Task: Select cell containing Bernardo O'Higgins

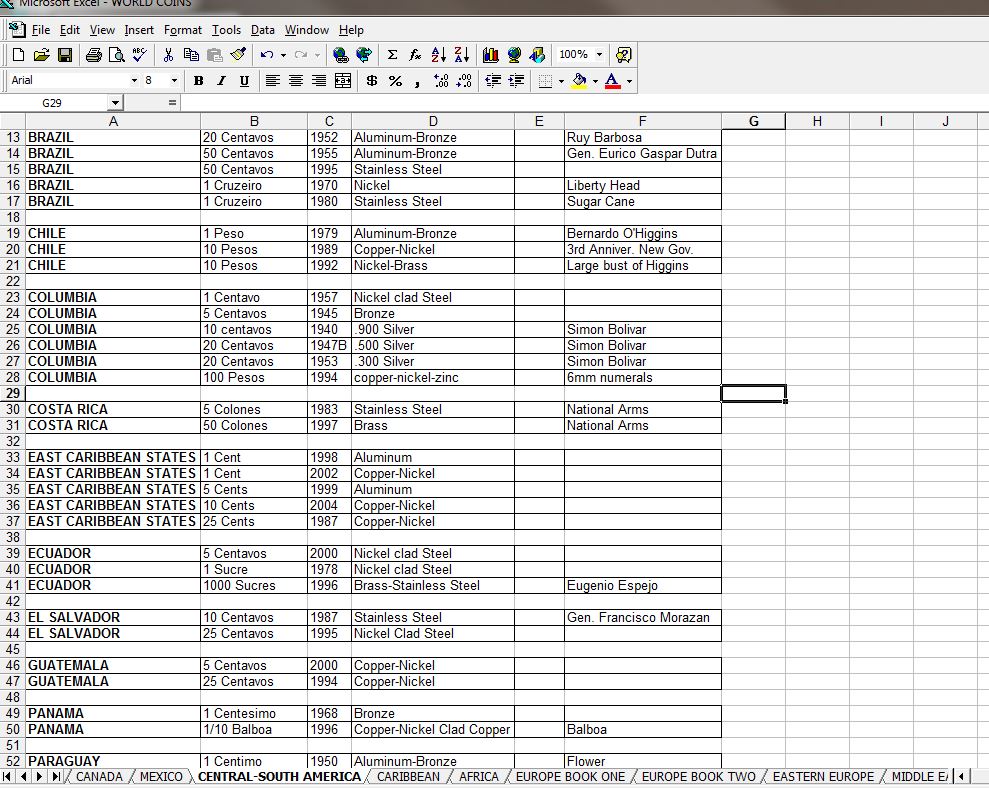Action: (x=643, y=233)
